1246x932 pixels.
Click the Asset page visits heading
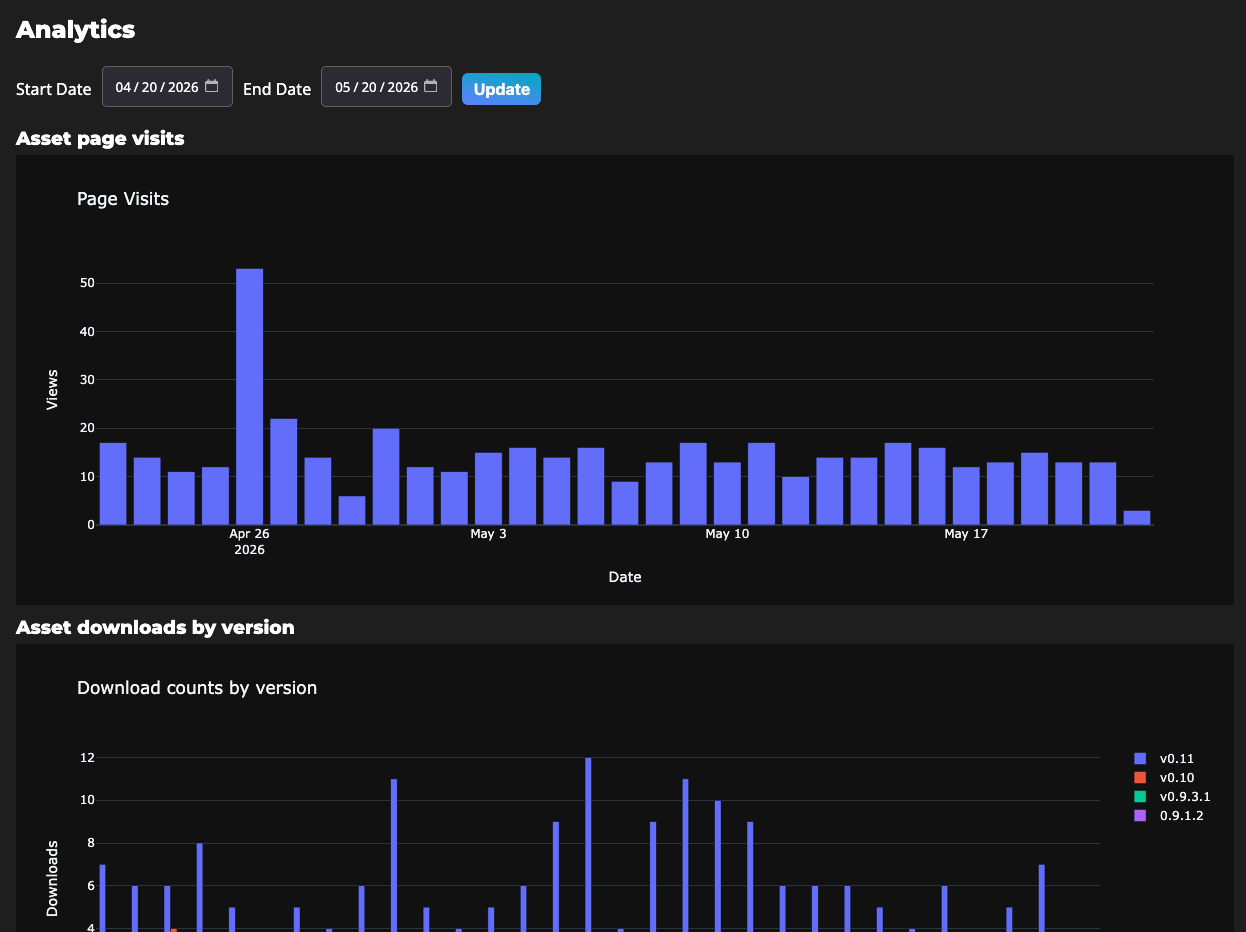click(100, 138)
